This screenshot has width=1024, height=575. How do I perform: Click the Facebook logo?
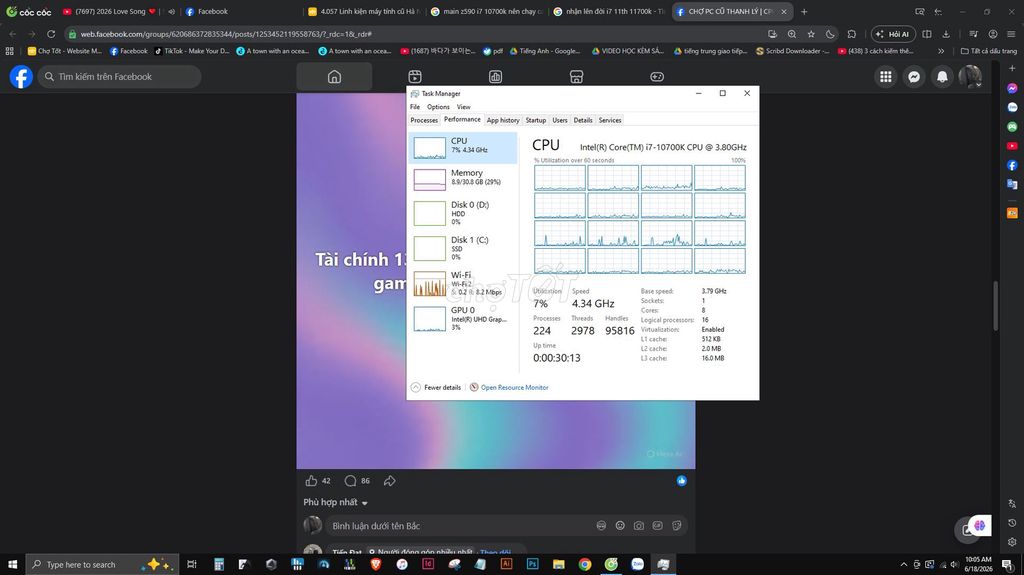21,76
